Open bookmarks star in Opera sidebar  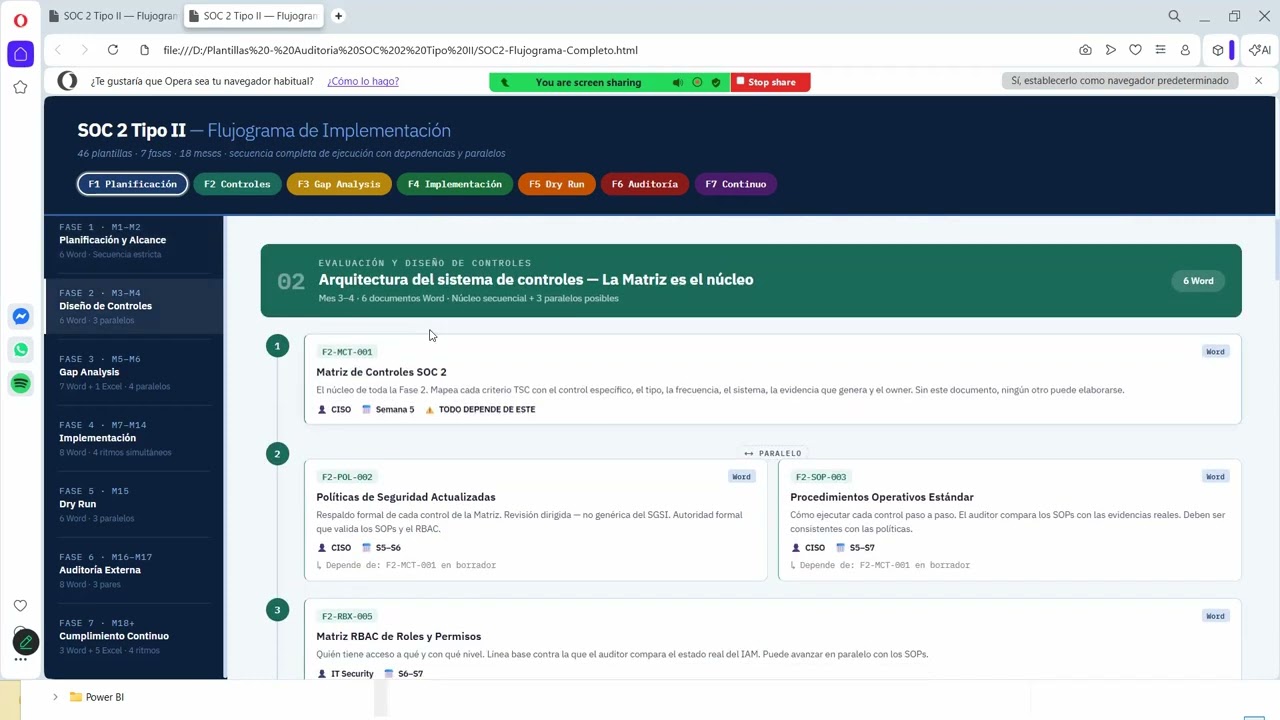coord(20,87)
